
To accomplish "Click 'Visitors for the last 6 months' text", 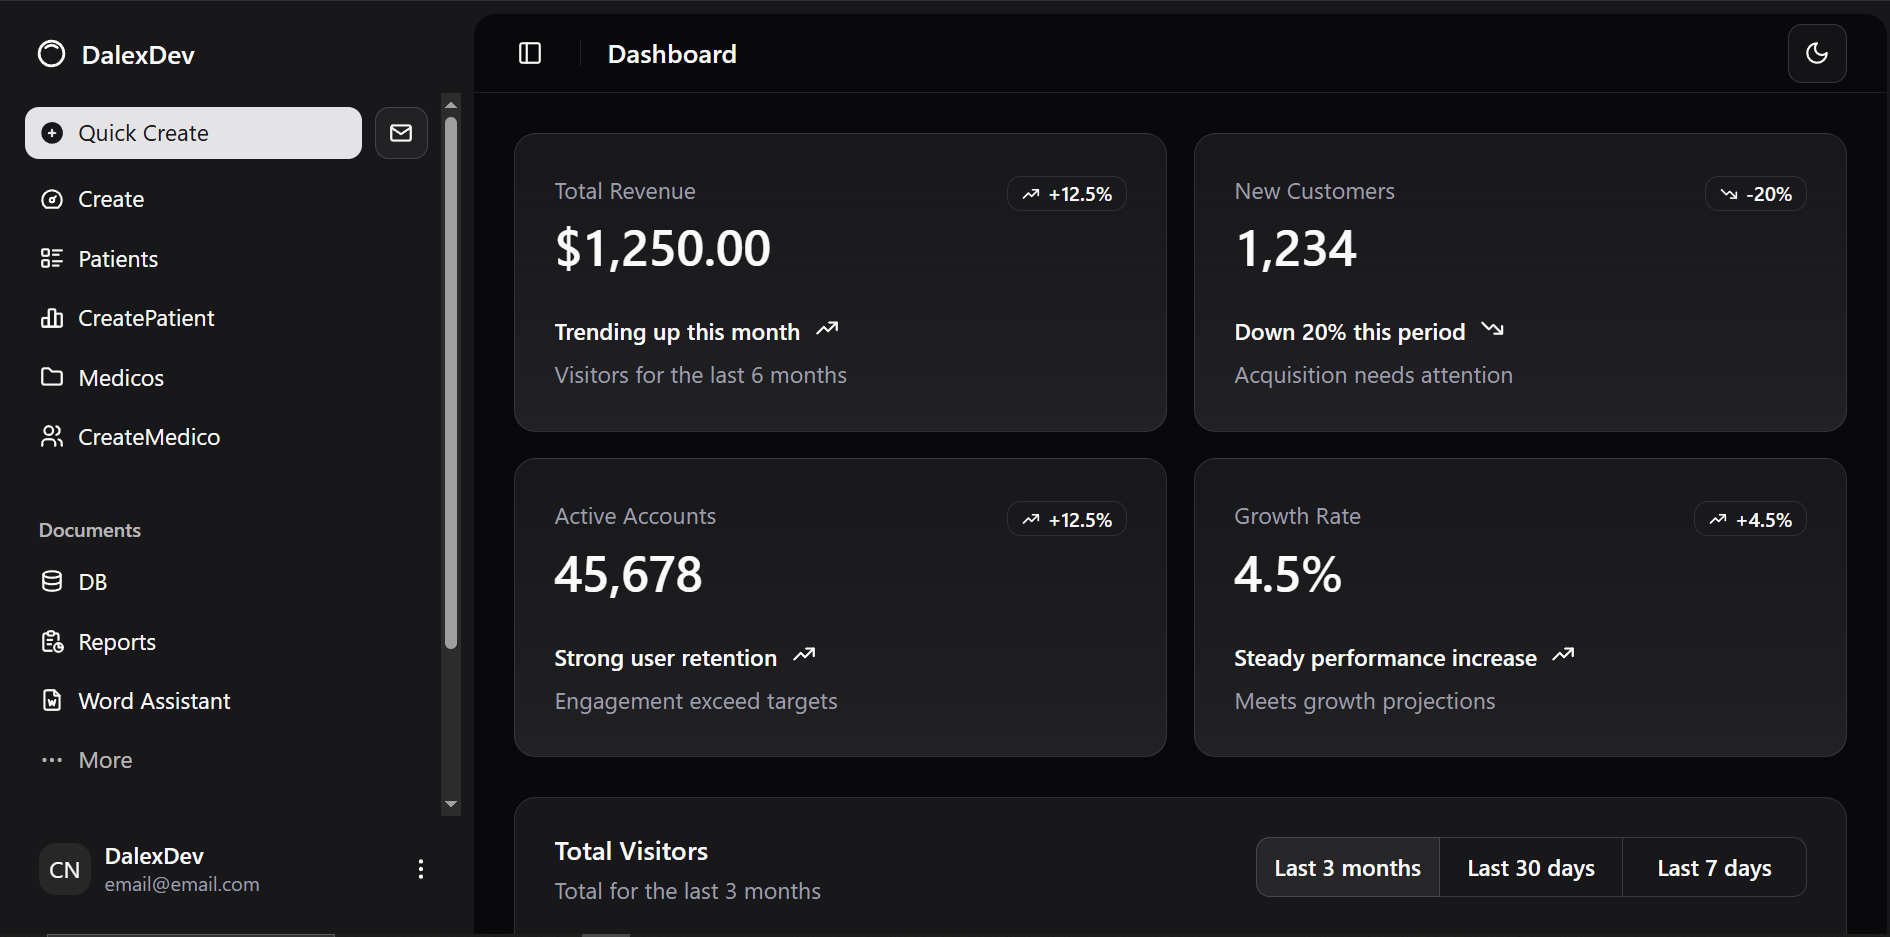I will 701,375.
